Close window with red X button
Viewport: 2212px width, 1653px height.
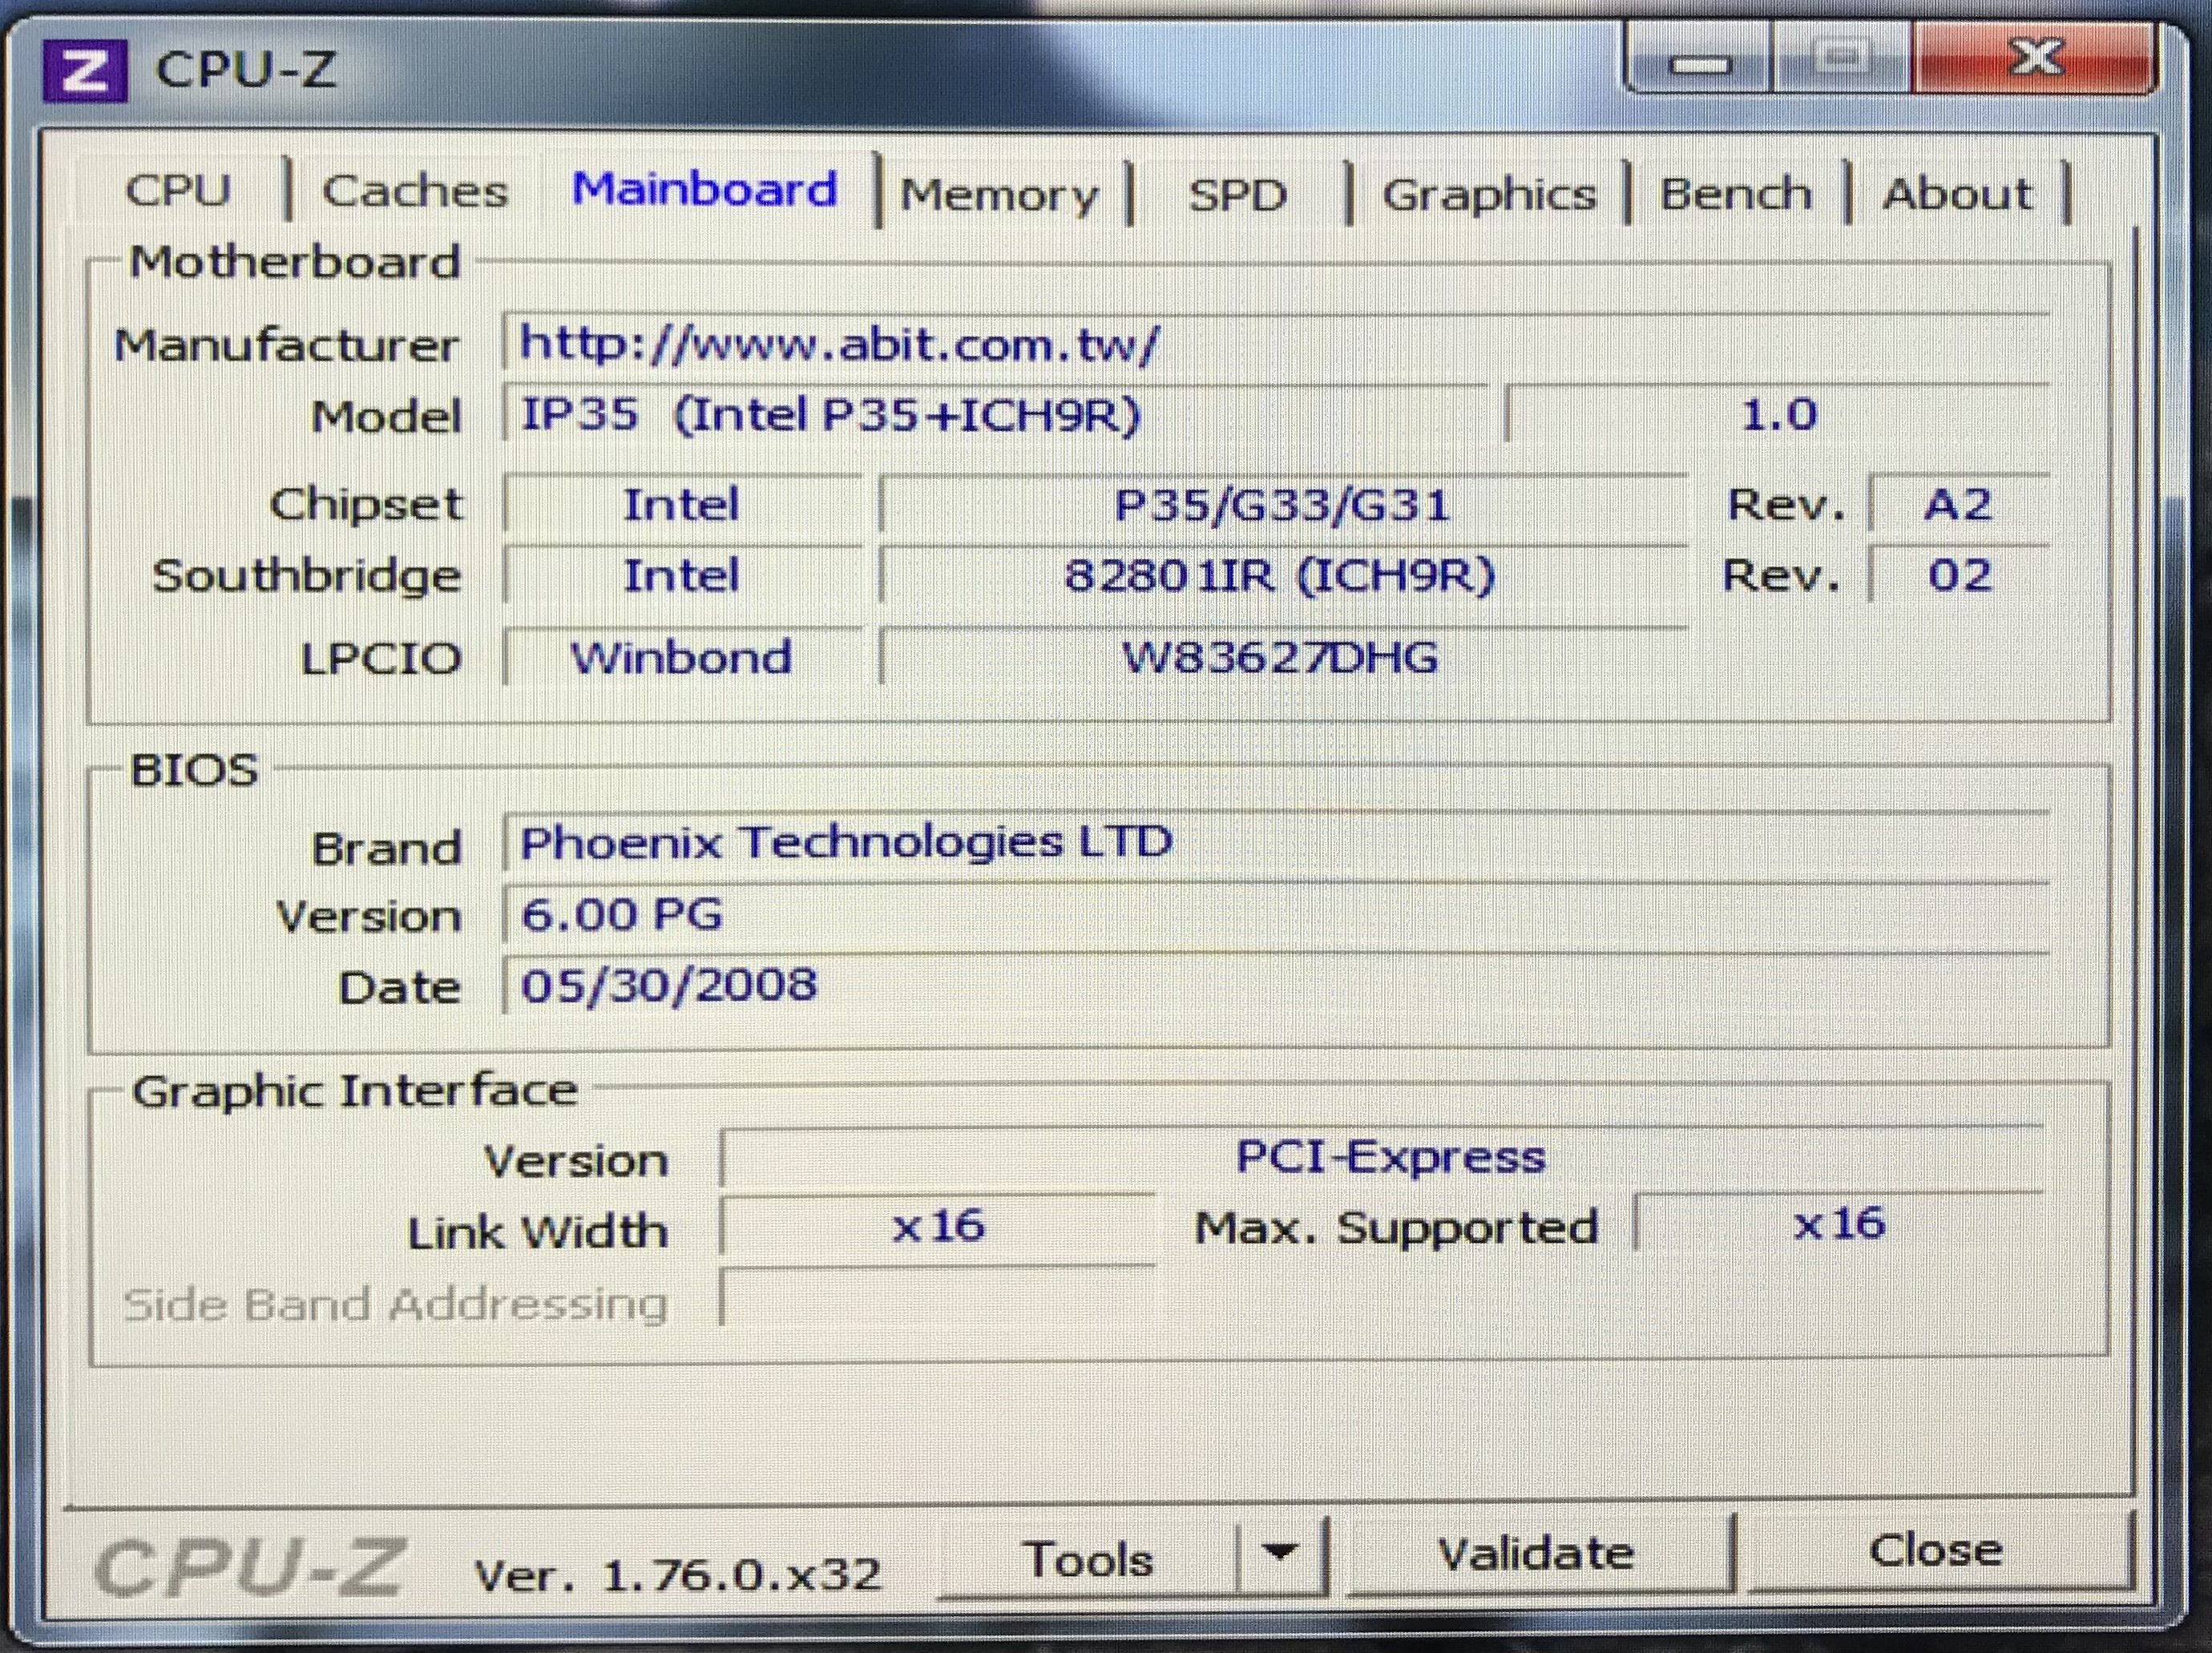2034,60
